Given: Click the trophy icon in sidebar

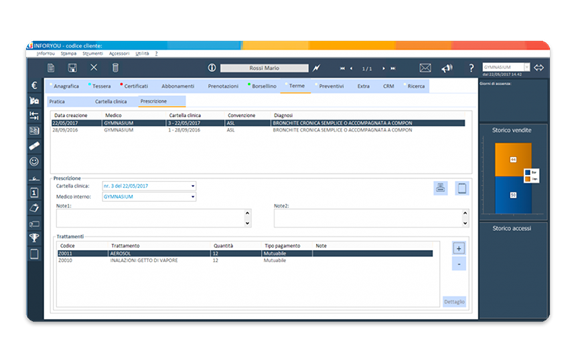Looking at the screenshot, I should (34, 238).
